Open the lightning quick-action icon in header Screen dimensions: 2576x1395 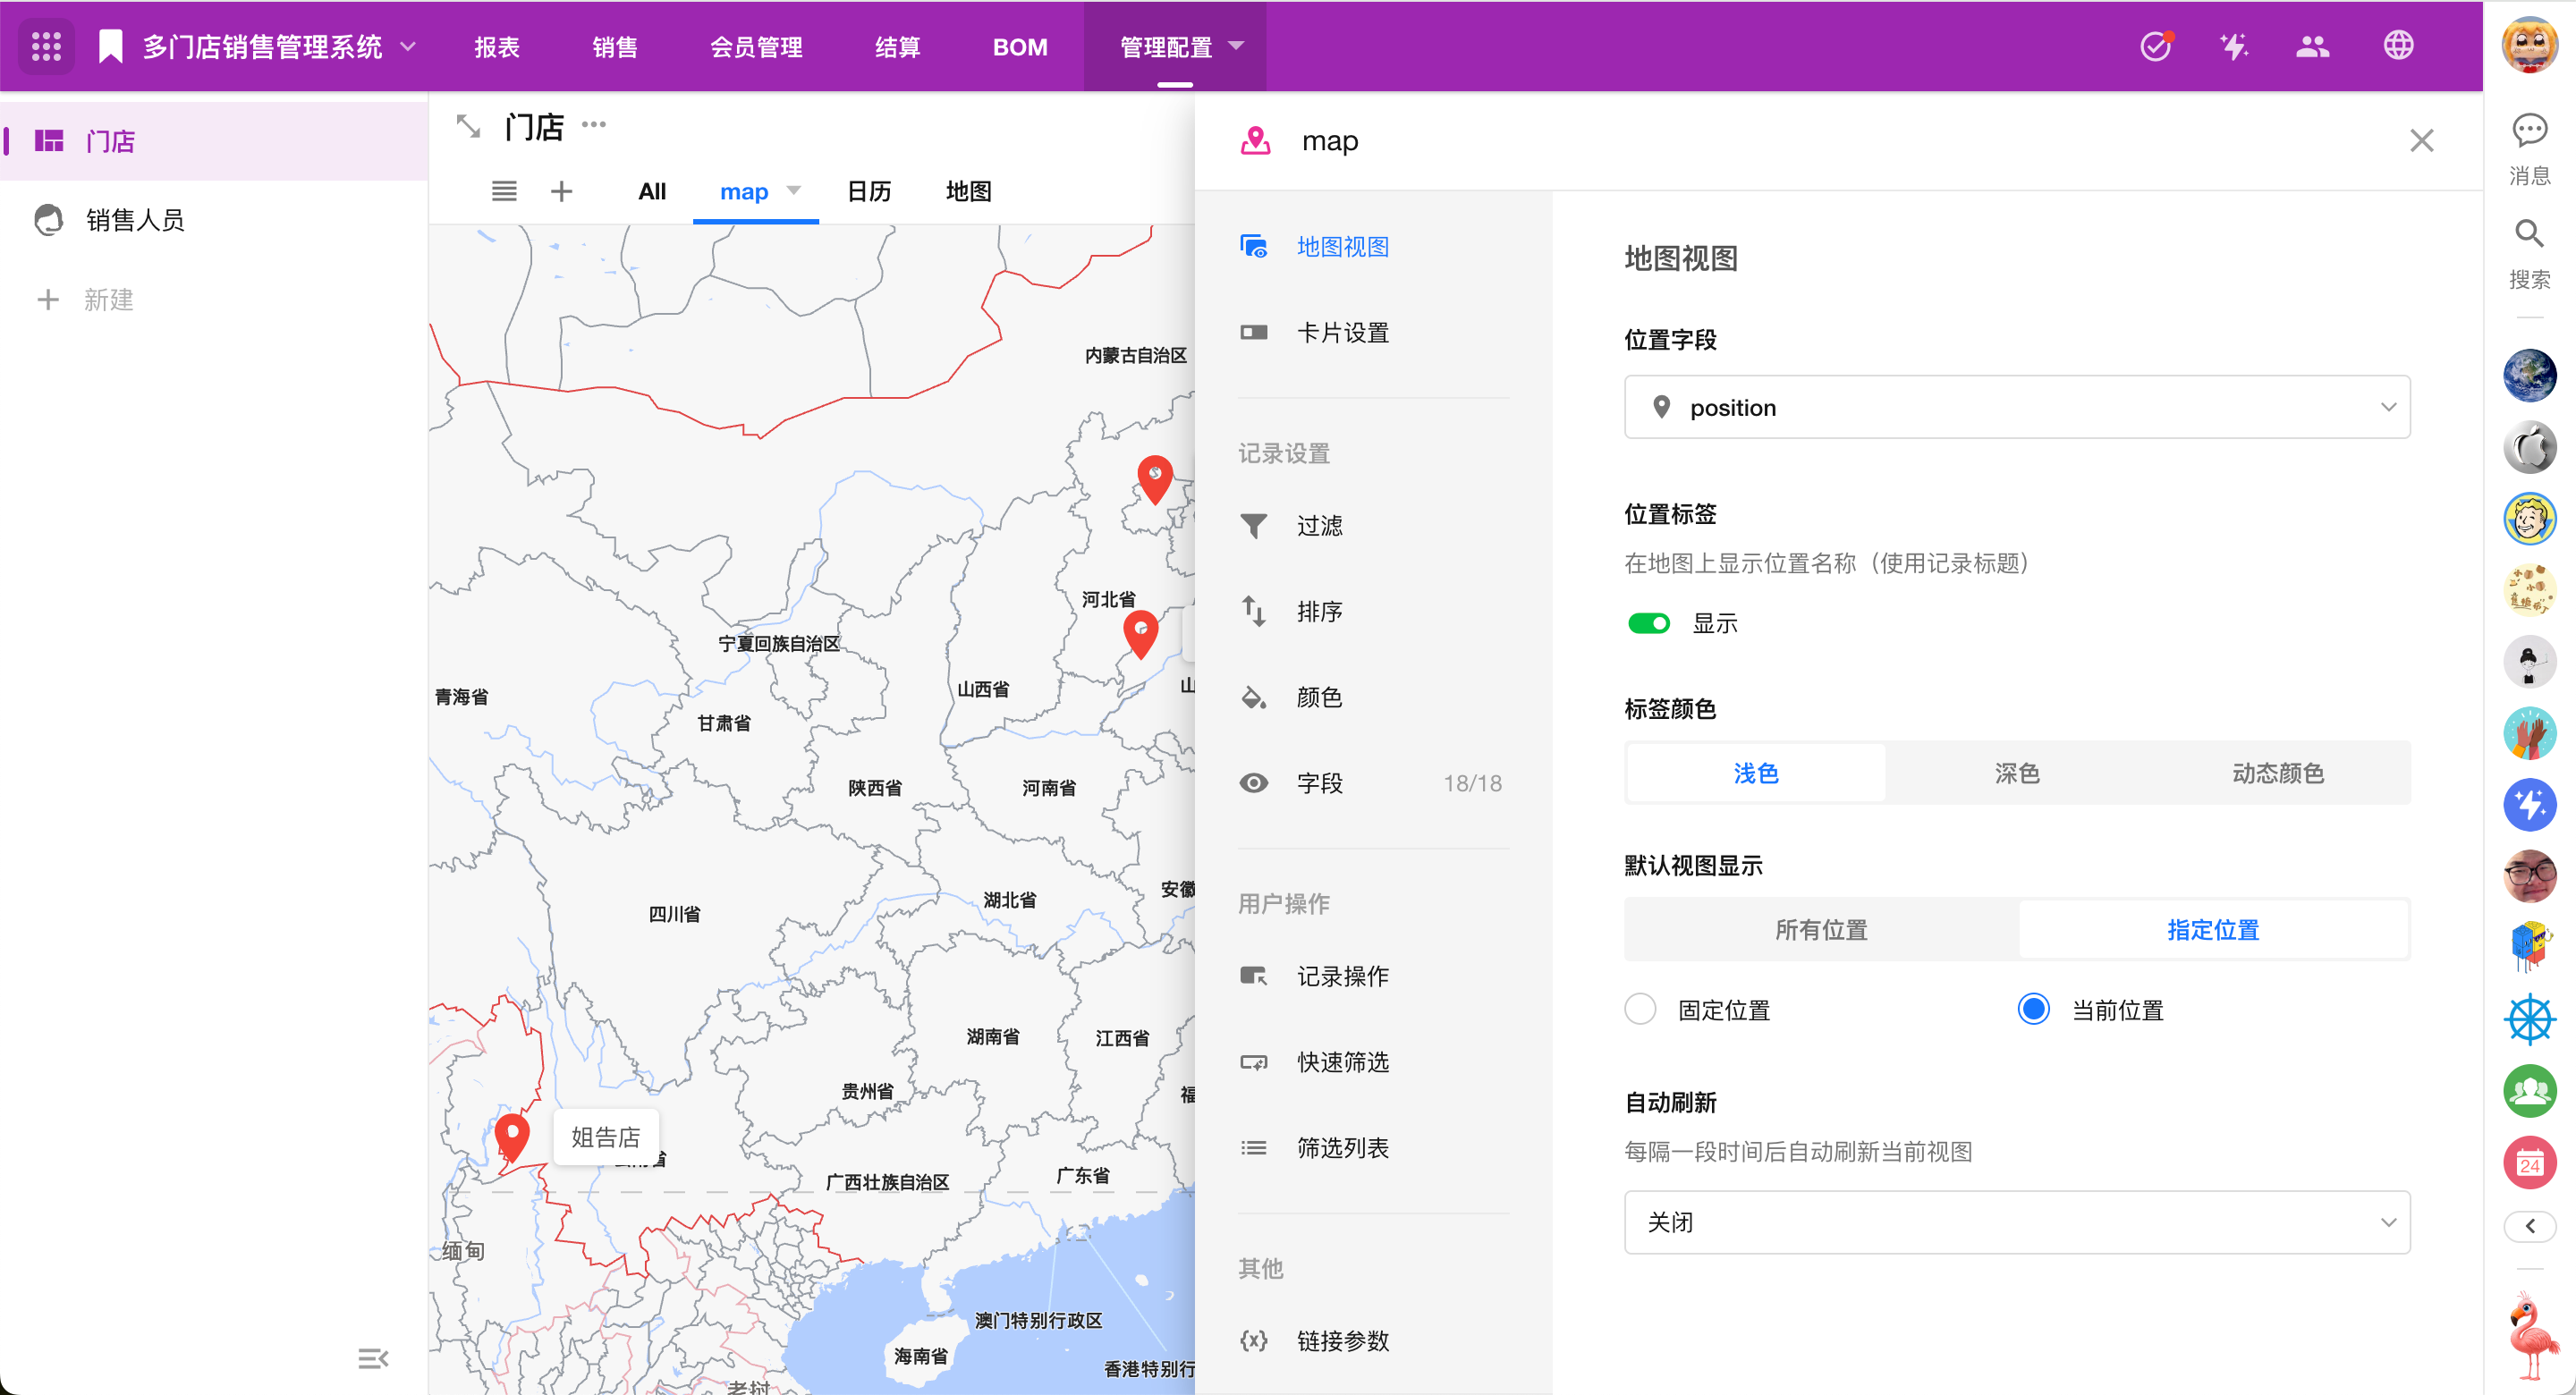(x=2233, y=46)
